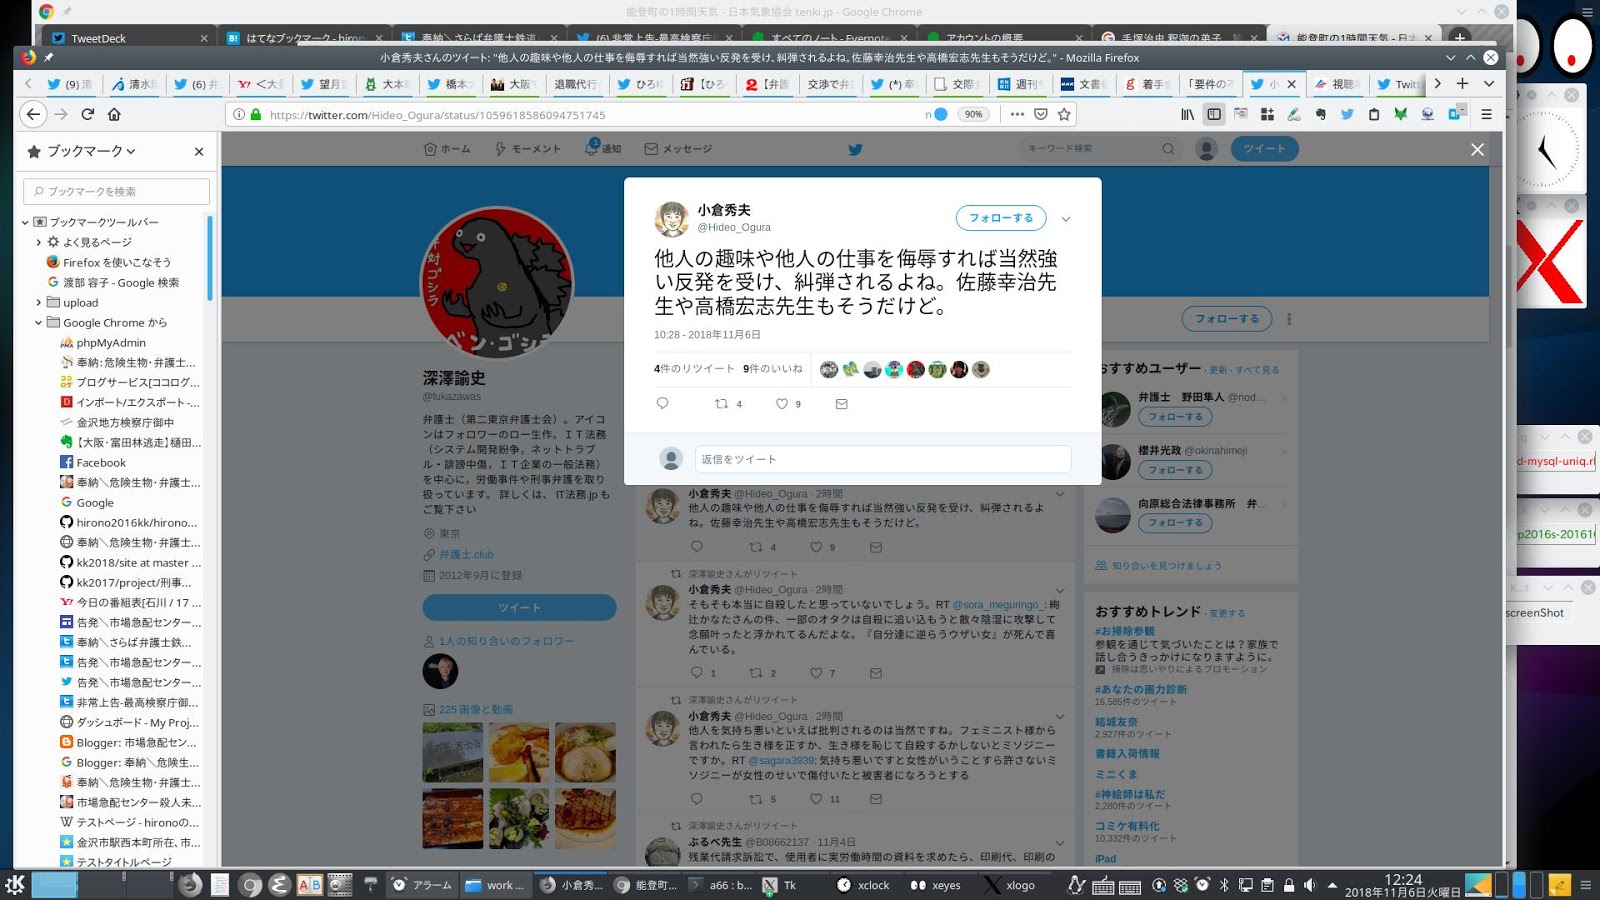This screenshot has width=1600, height=900.
Task: Open volume control in system tray
Action: tap(1310, 885)
